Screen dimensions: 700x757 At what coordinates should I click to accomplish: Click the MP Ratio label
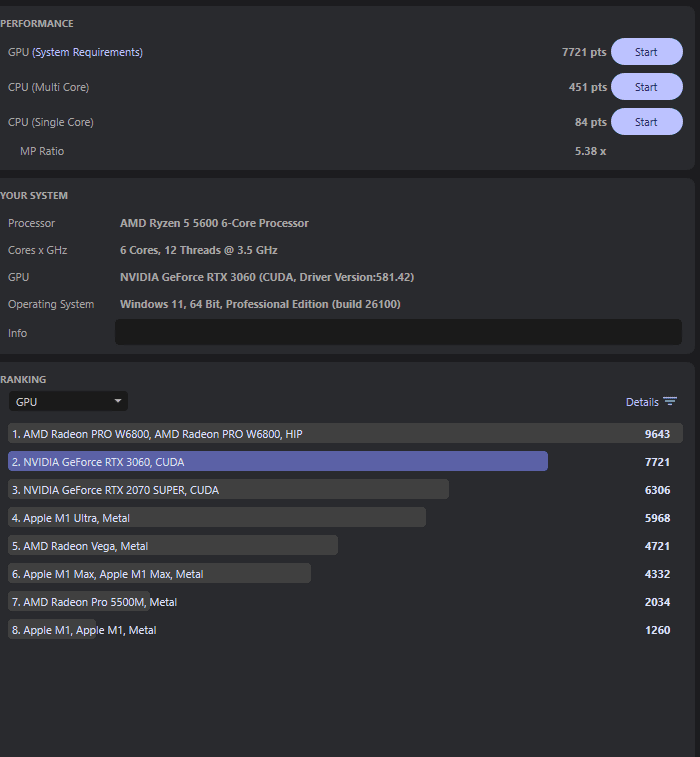click(42, 151)
